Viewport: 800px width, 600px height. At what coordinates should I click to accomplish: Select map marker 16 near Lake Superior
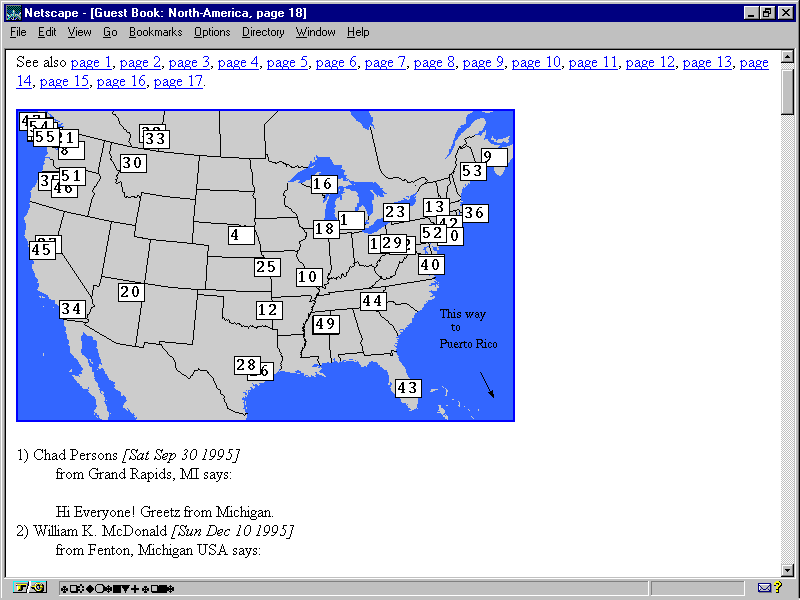[322, 184]
